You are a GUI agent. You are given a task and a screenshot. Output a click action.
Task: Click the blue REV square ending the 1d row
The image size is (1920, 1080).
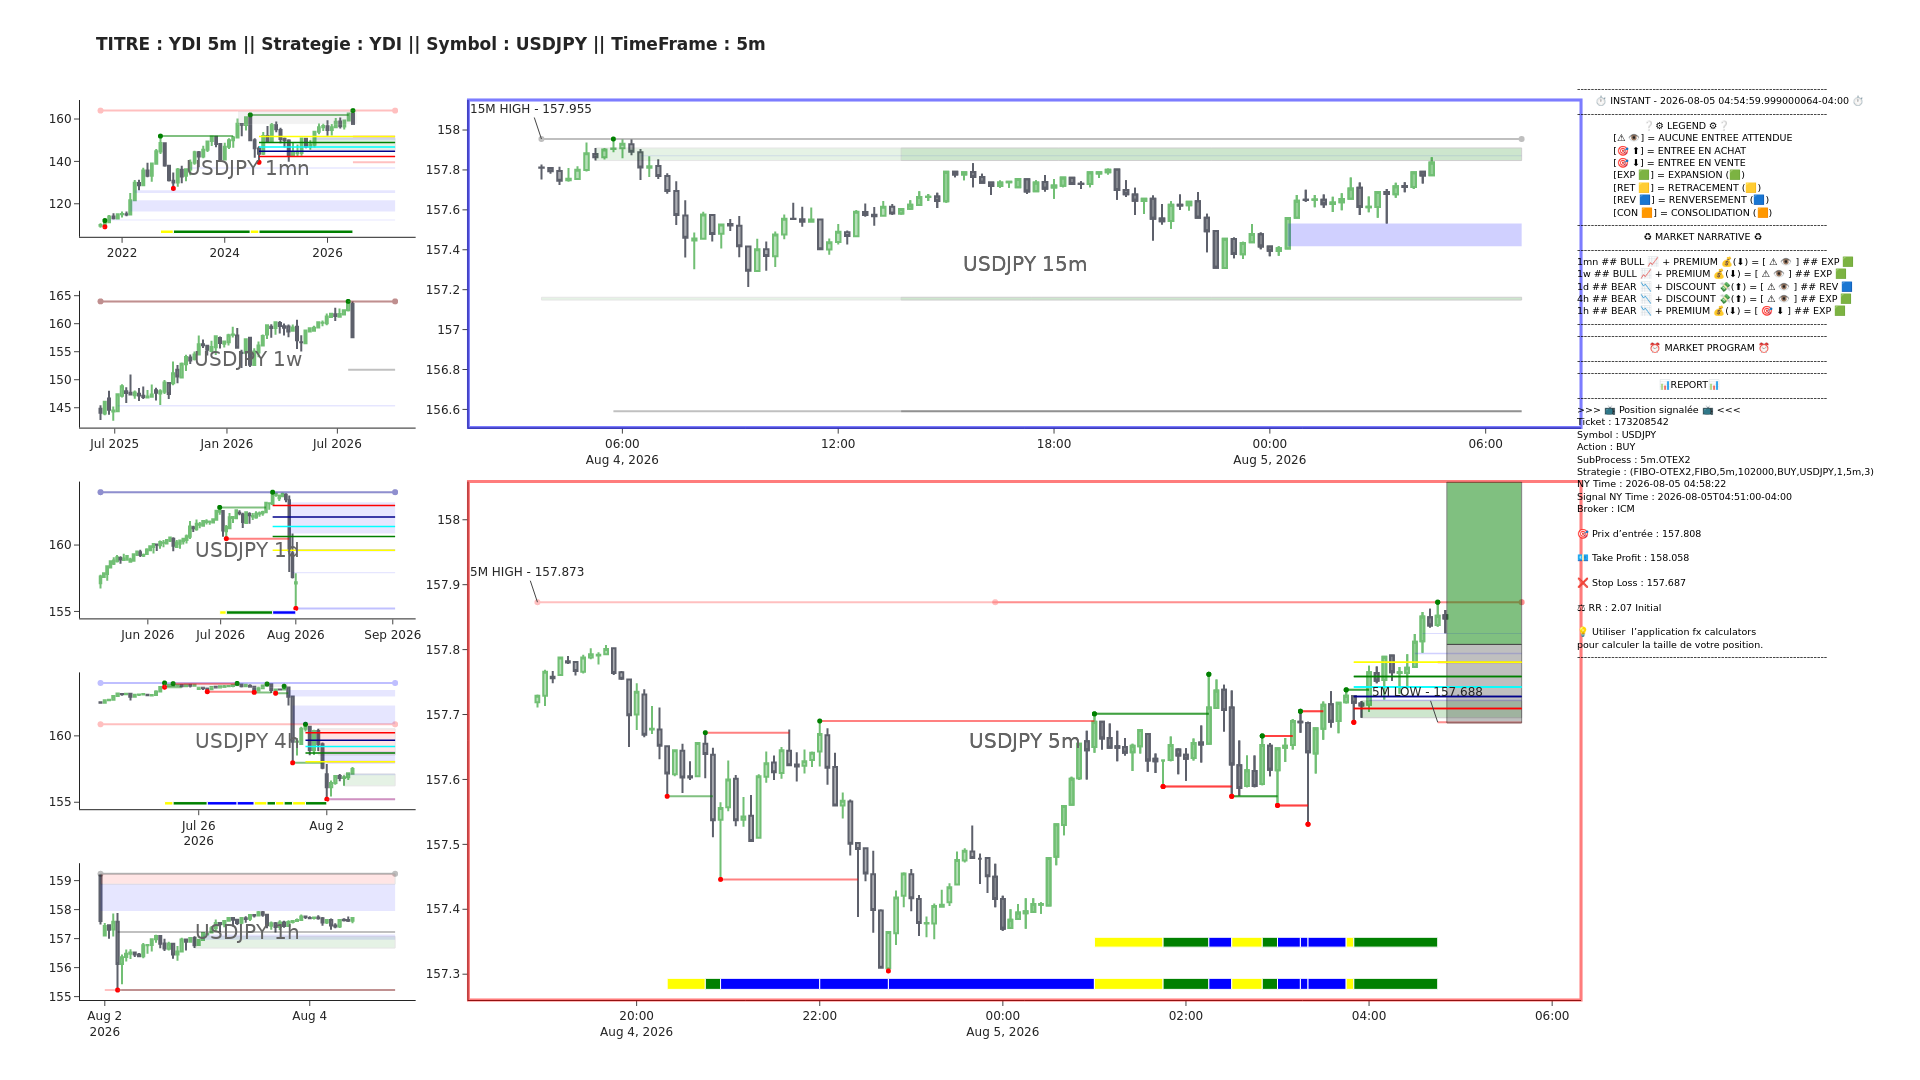[1847, 287]
